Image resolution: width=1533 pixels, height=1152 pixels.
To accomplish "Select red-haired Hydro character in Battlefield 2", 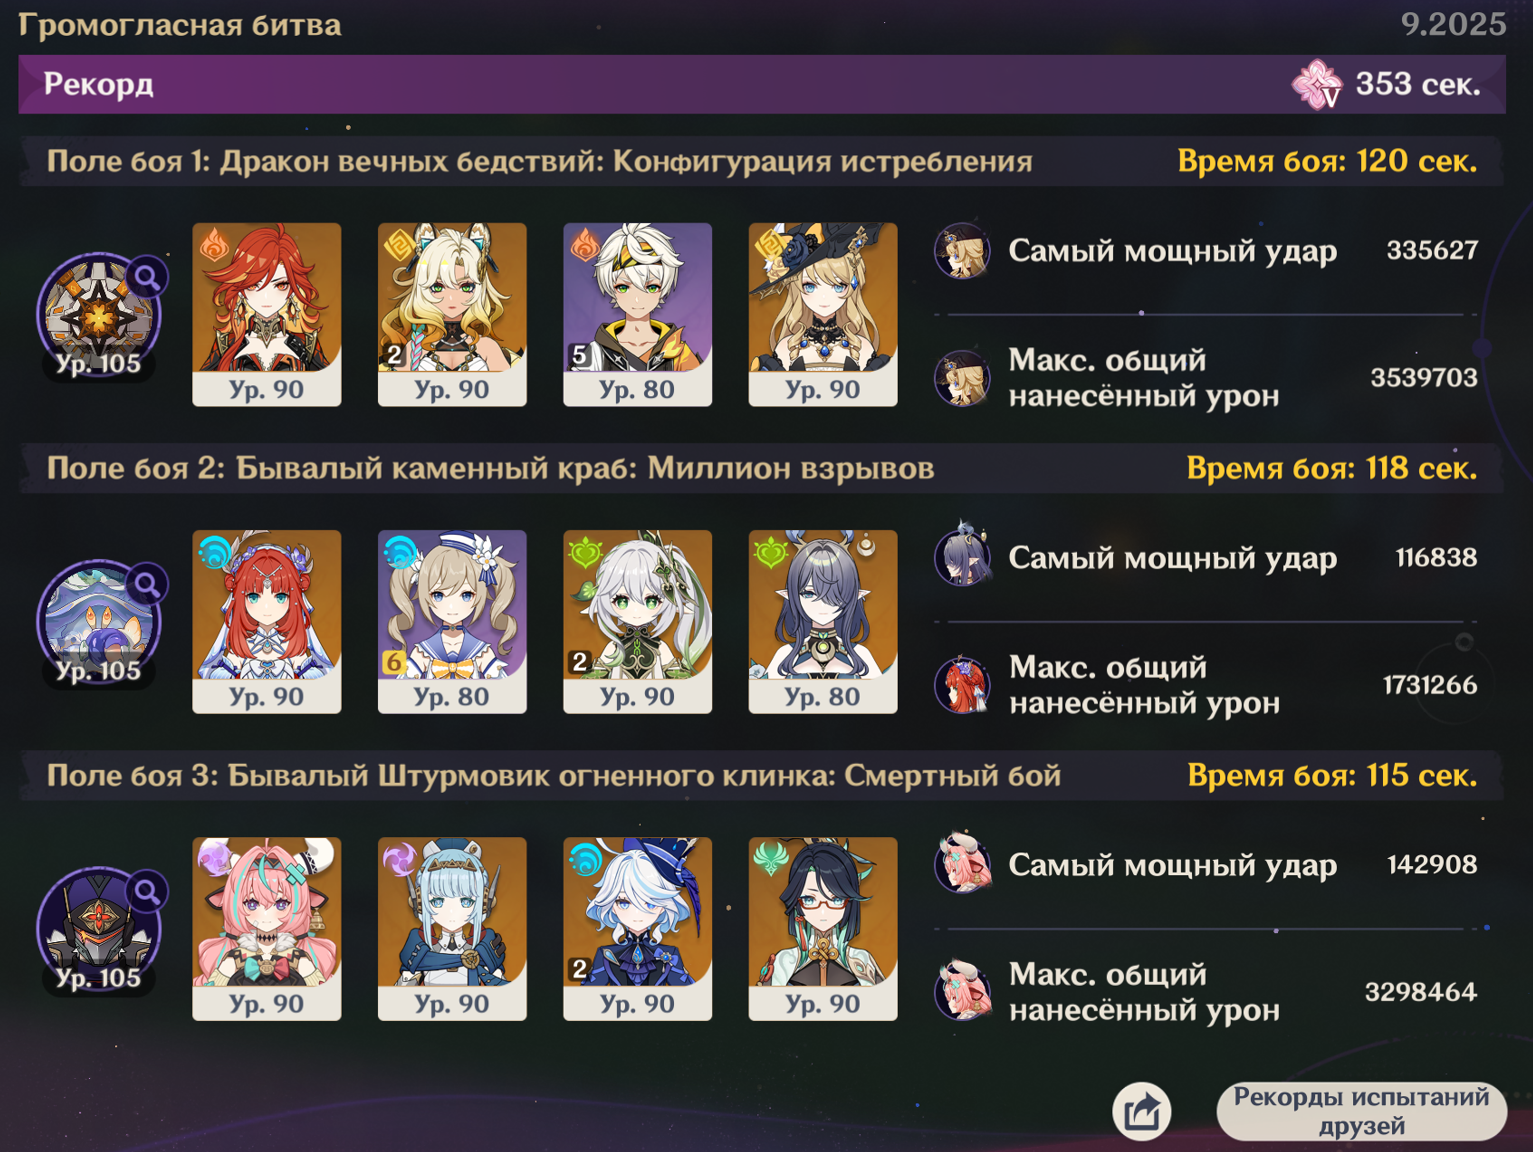I will pyautogui.click(x=266, y=621).
